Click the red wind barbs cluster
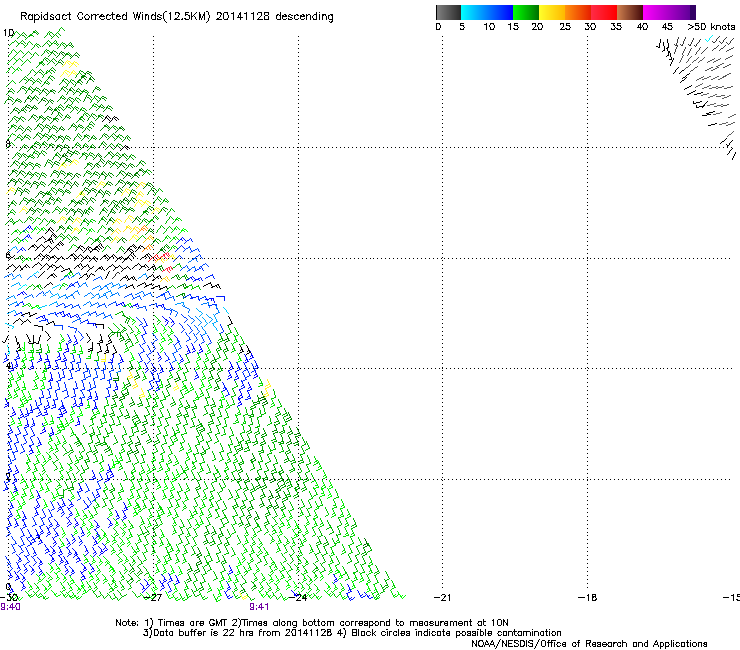Viewport: 740px width, 650px height. point(160,262)
